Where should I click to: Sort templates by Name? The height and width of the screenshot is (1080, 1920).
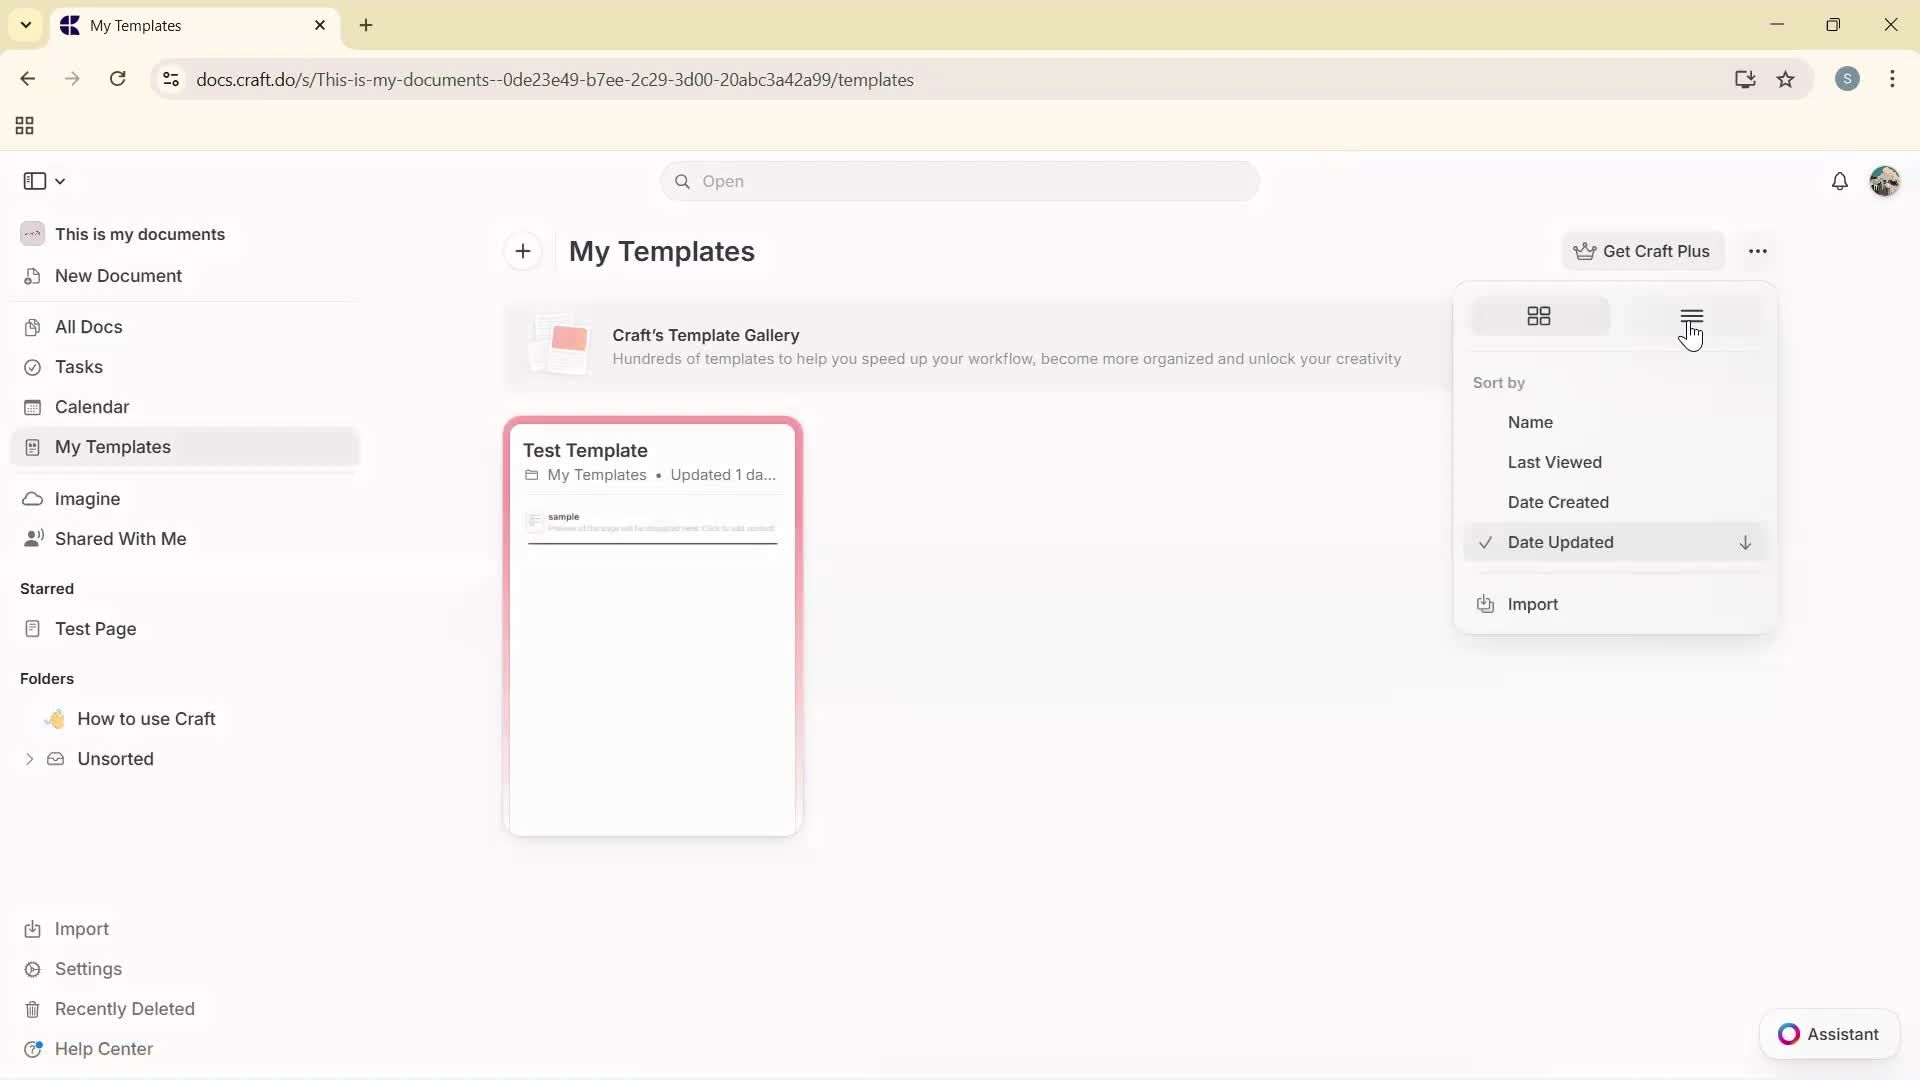(1530, 422)
